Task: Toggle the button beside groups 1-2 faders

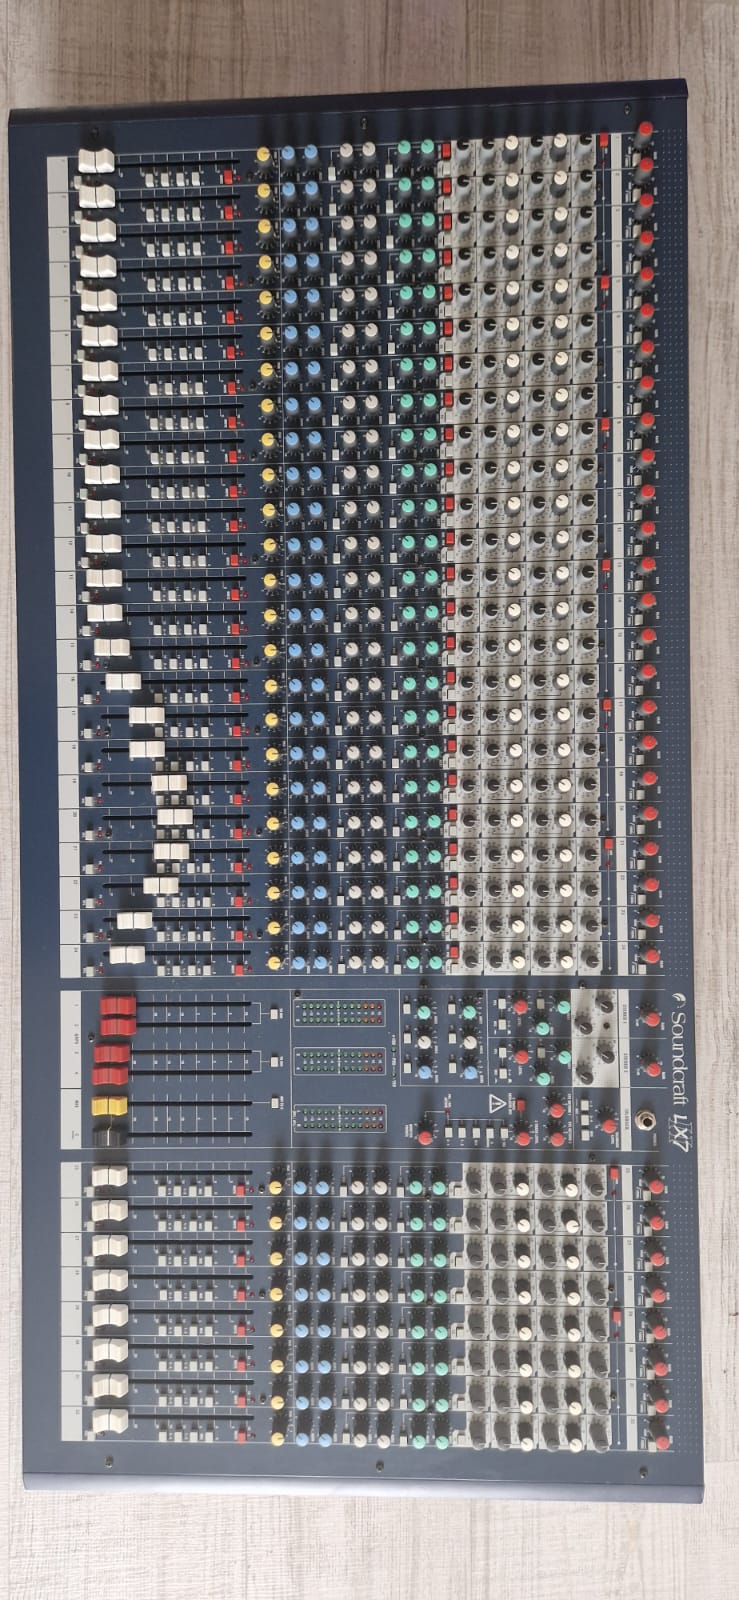Action: (x=273, y=1014)
